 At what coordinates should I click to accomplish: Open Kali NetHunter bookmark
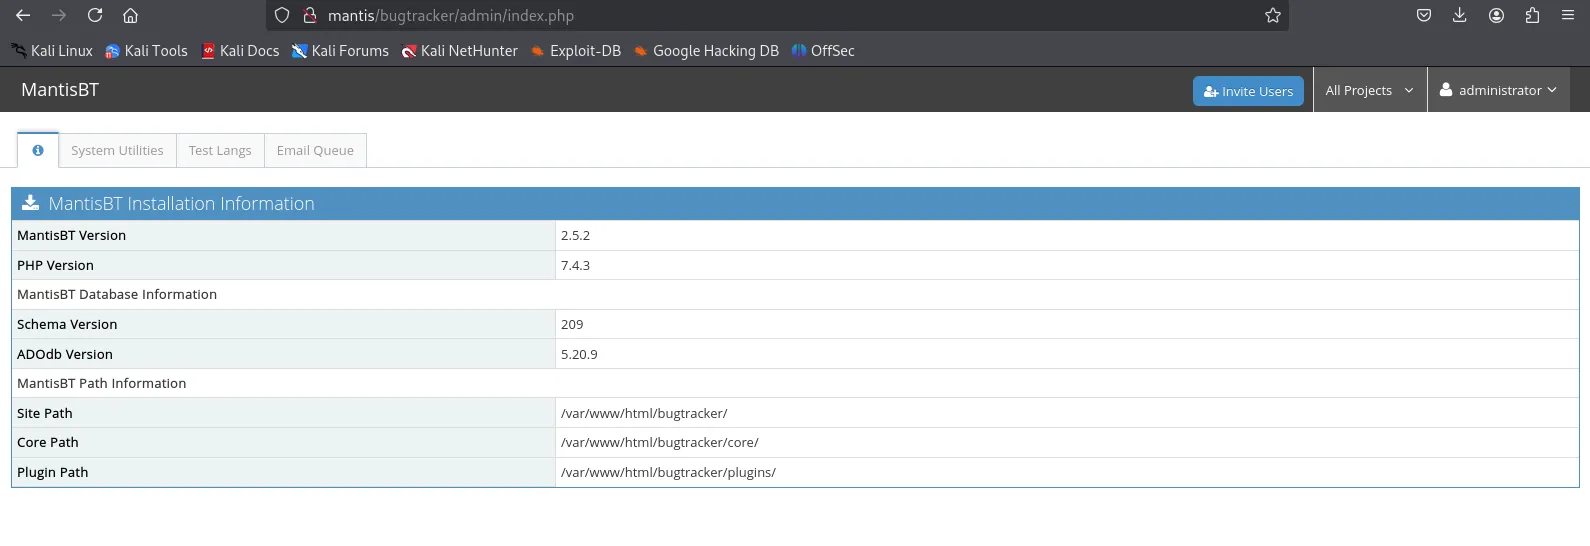coord(459,51)
